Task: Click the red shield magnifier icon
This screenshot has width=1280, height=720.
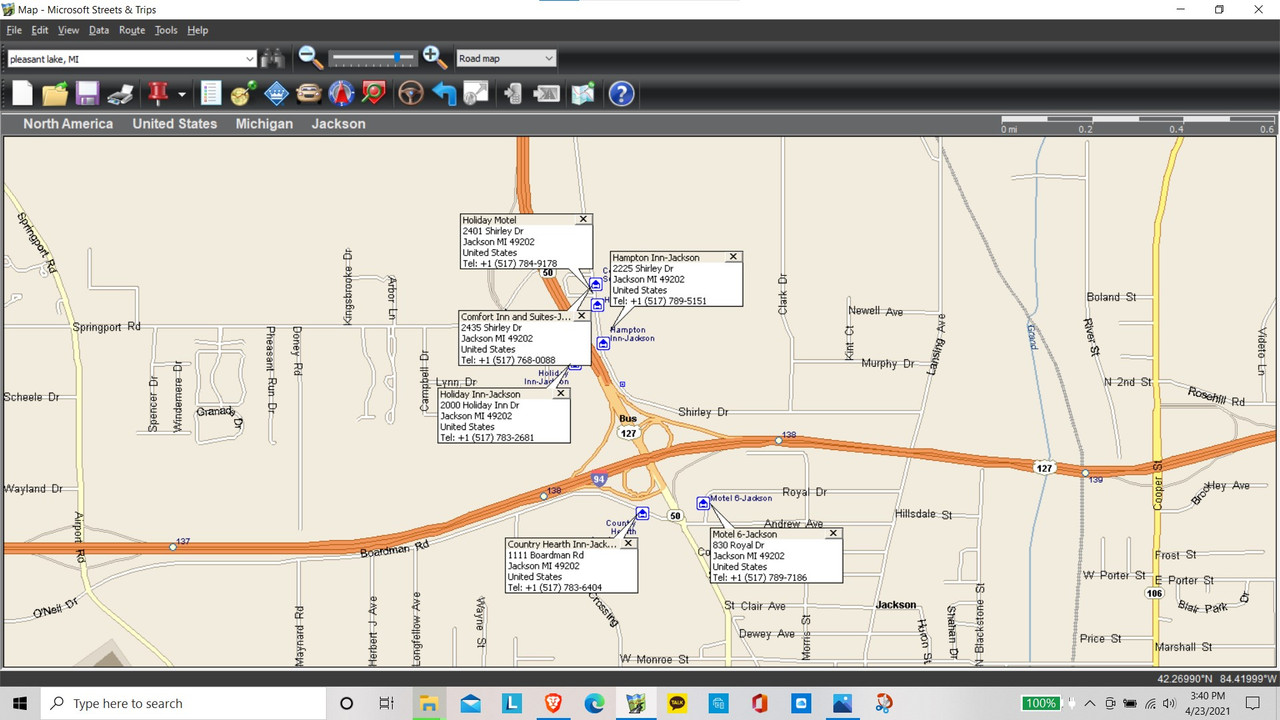Action: [x=374, y=94]
